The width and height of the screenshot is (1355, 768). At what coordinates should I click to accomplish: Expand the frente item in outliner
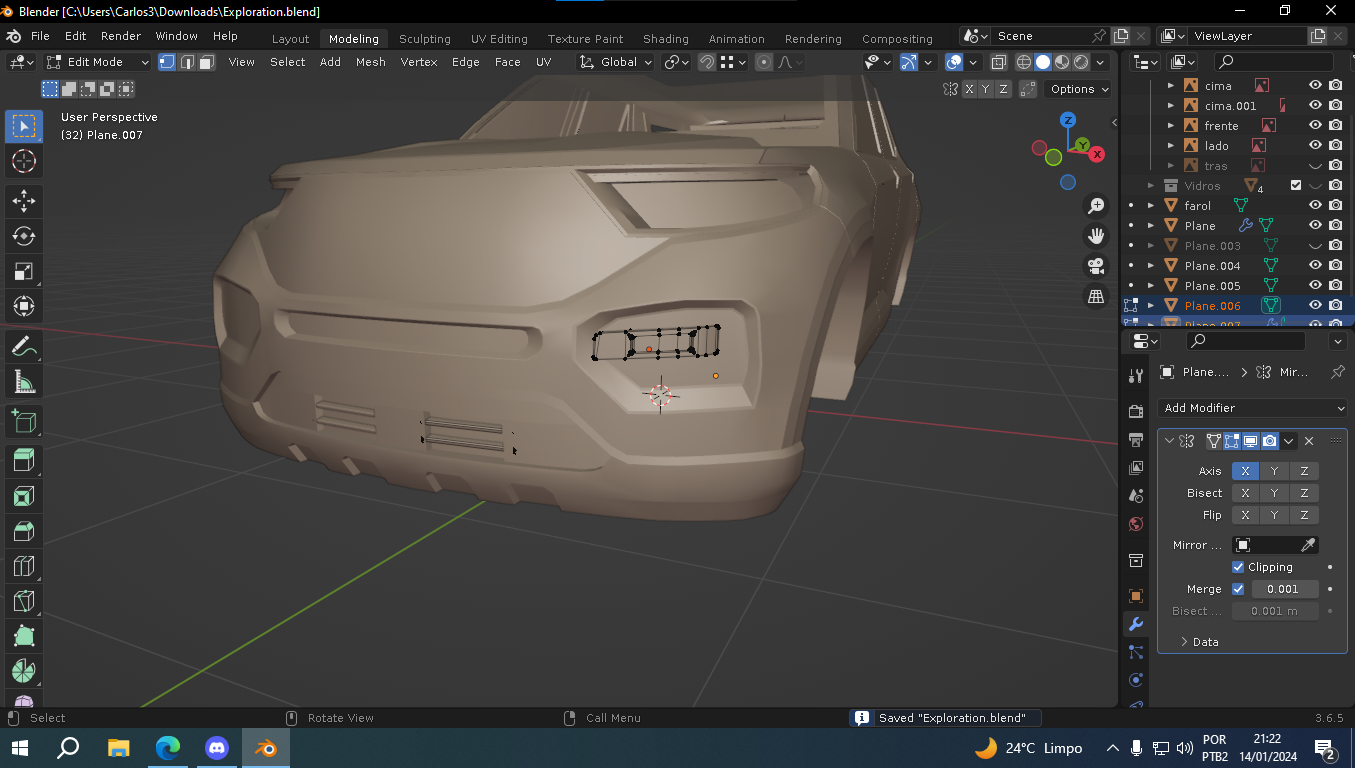click(x=1171, y=126)
